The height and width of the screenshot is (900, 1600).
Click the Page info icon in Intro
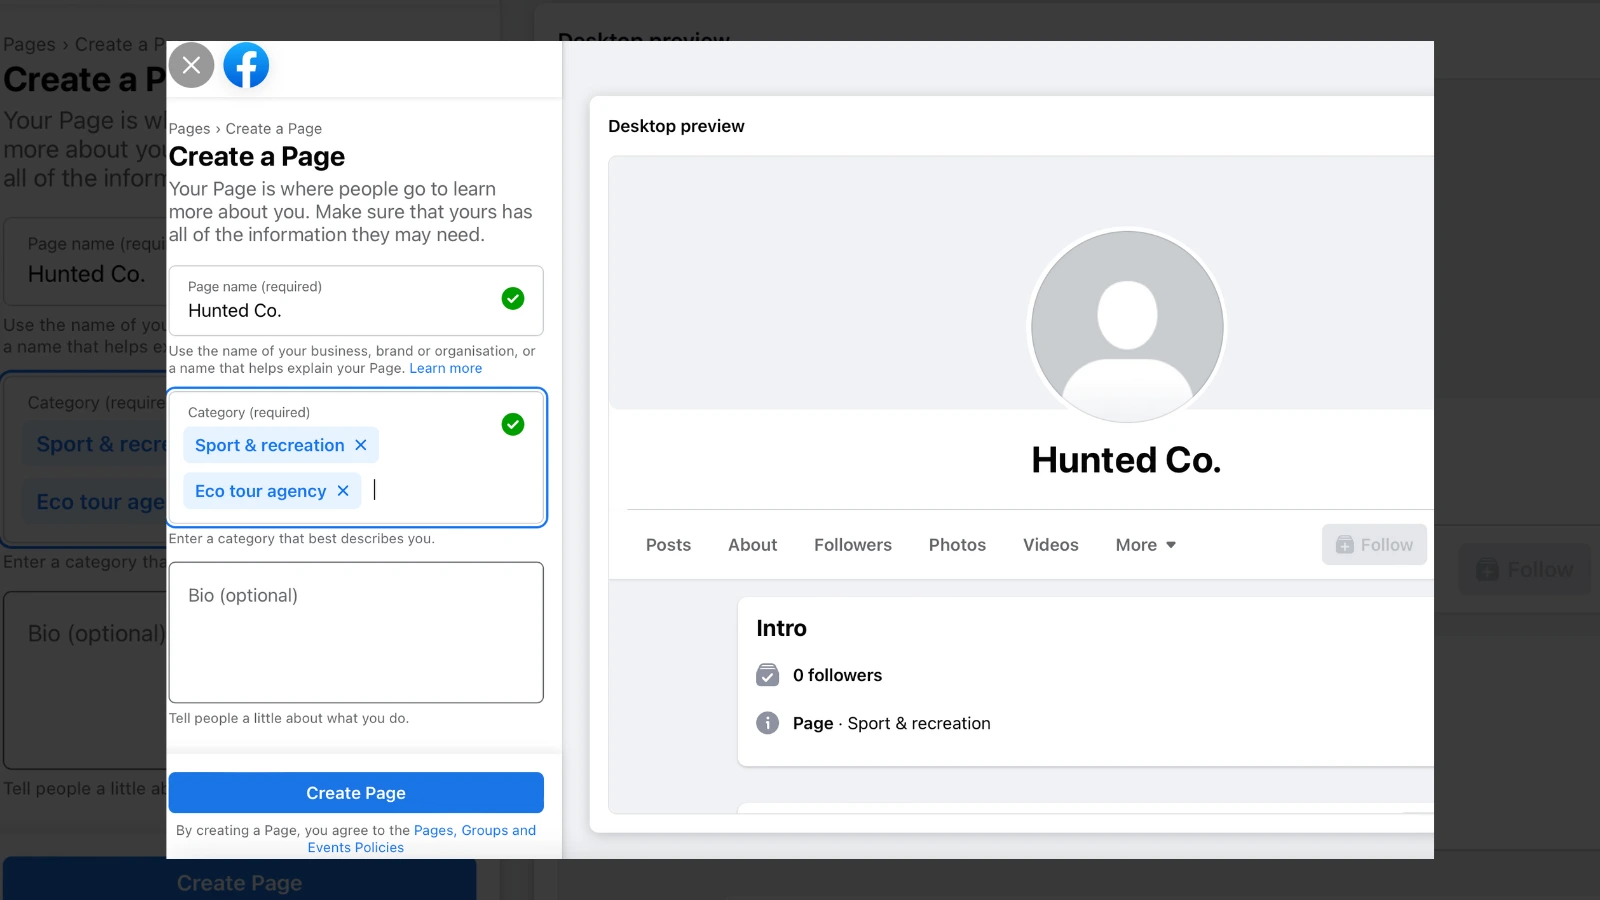pyautogui.click(x=767, y=723)
